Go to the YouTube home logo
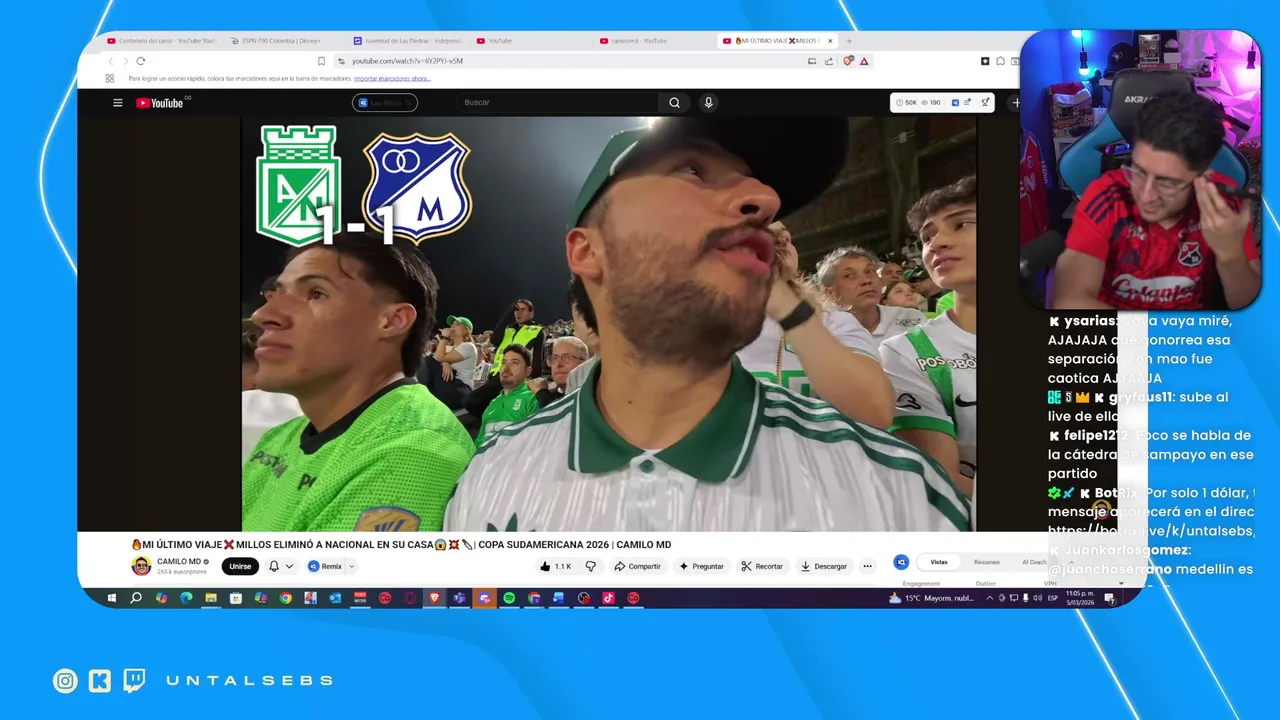This screenshot has width=1280, height=720. (159, 103)
